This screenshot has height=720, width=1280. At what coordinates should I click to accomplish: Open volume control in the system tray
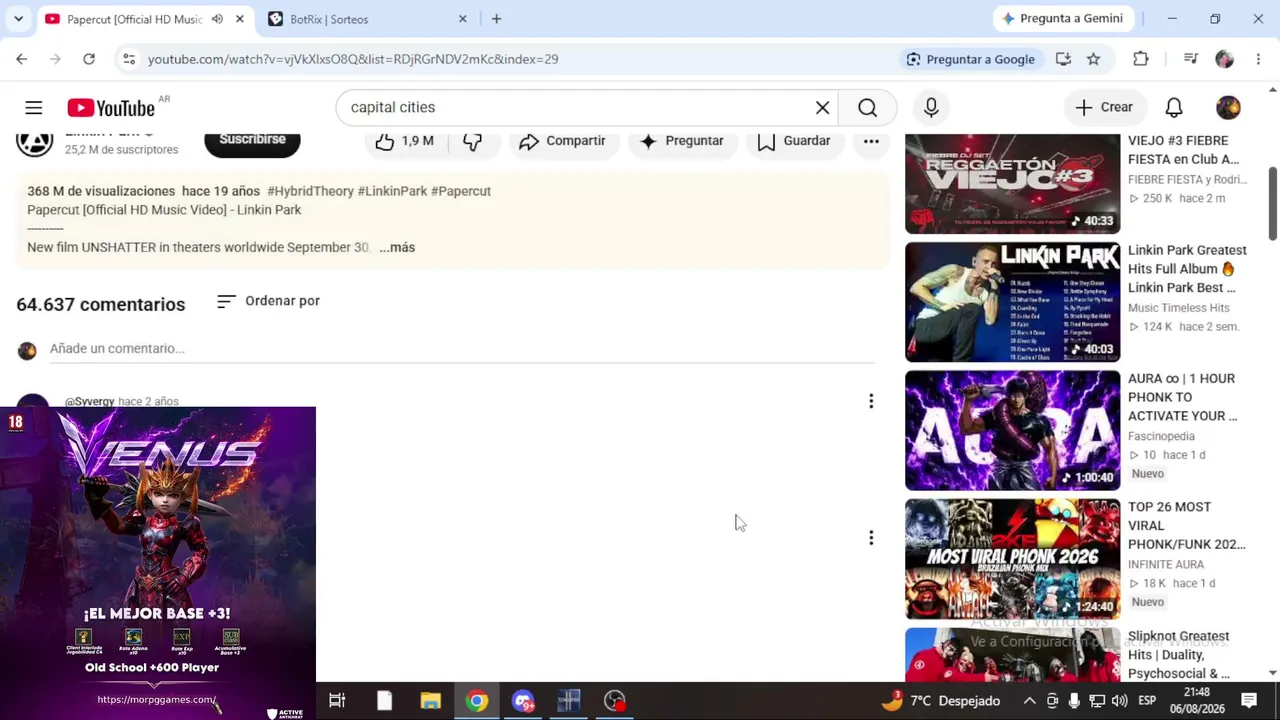tap(1119, 701)
